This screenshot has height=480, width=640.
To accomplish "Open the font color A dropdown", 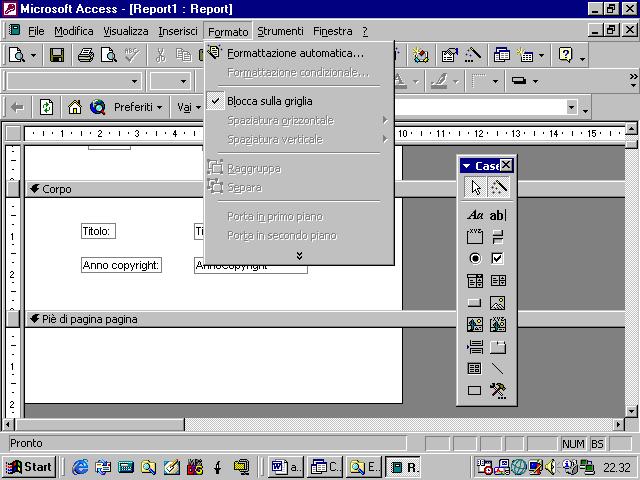I will pos(416,81).
